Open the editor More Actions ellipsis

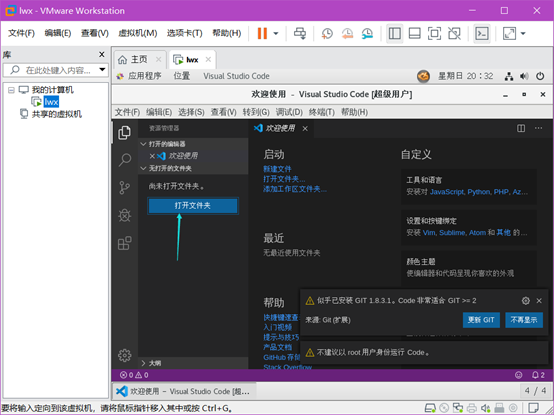[538, 128]
